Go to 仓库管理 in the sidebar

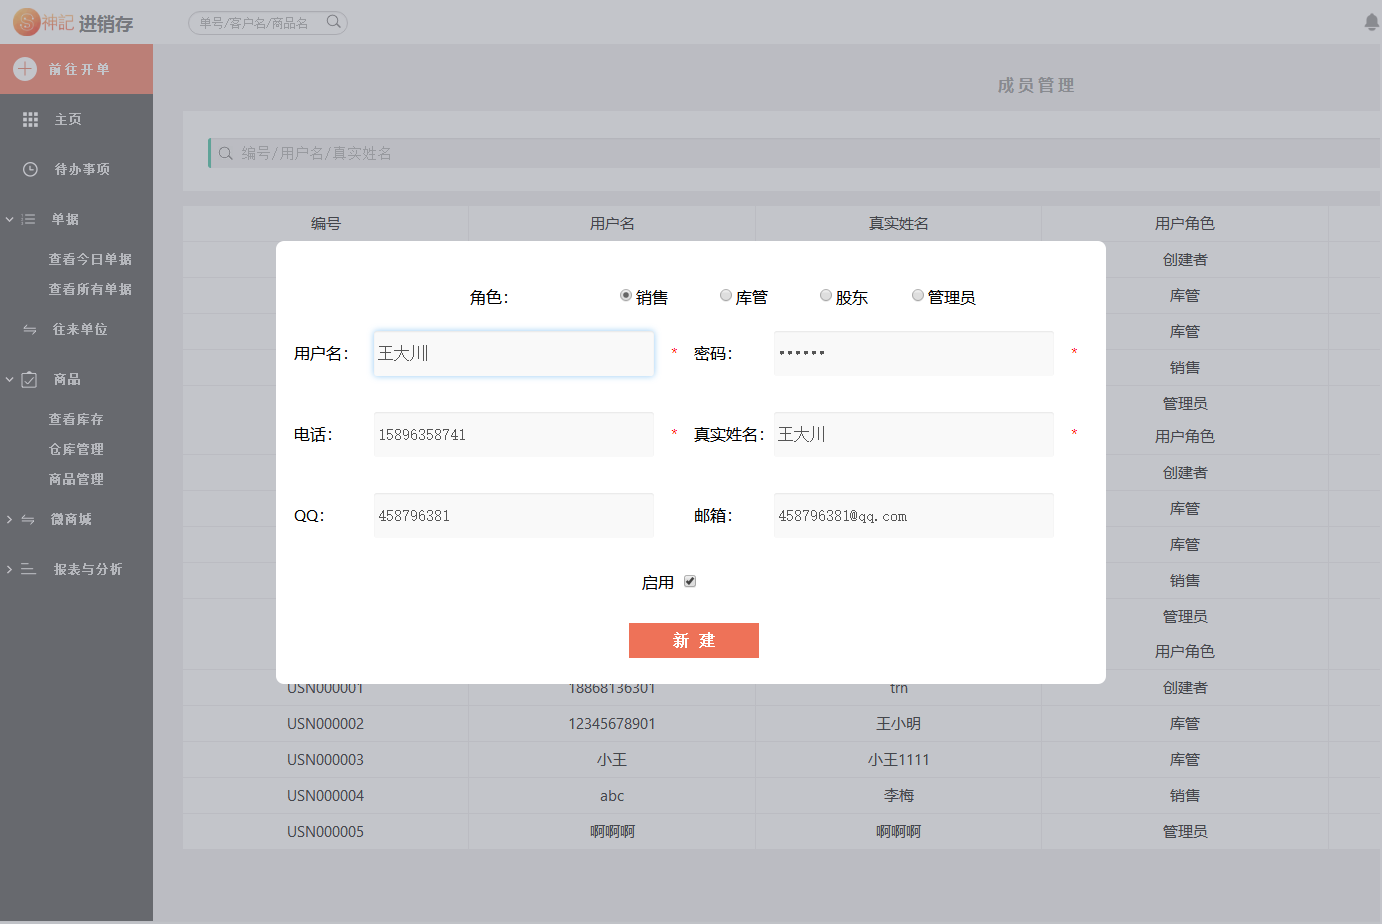pos(76,449)
